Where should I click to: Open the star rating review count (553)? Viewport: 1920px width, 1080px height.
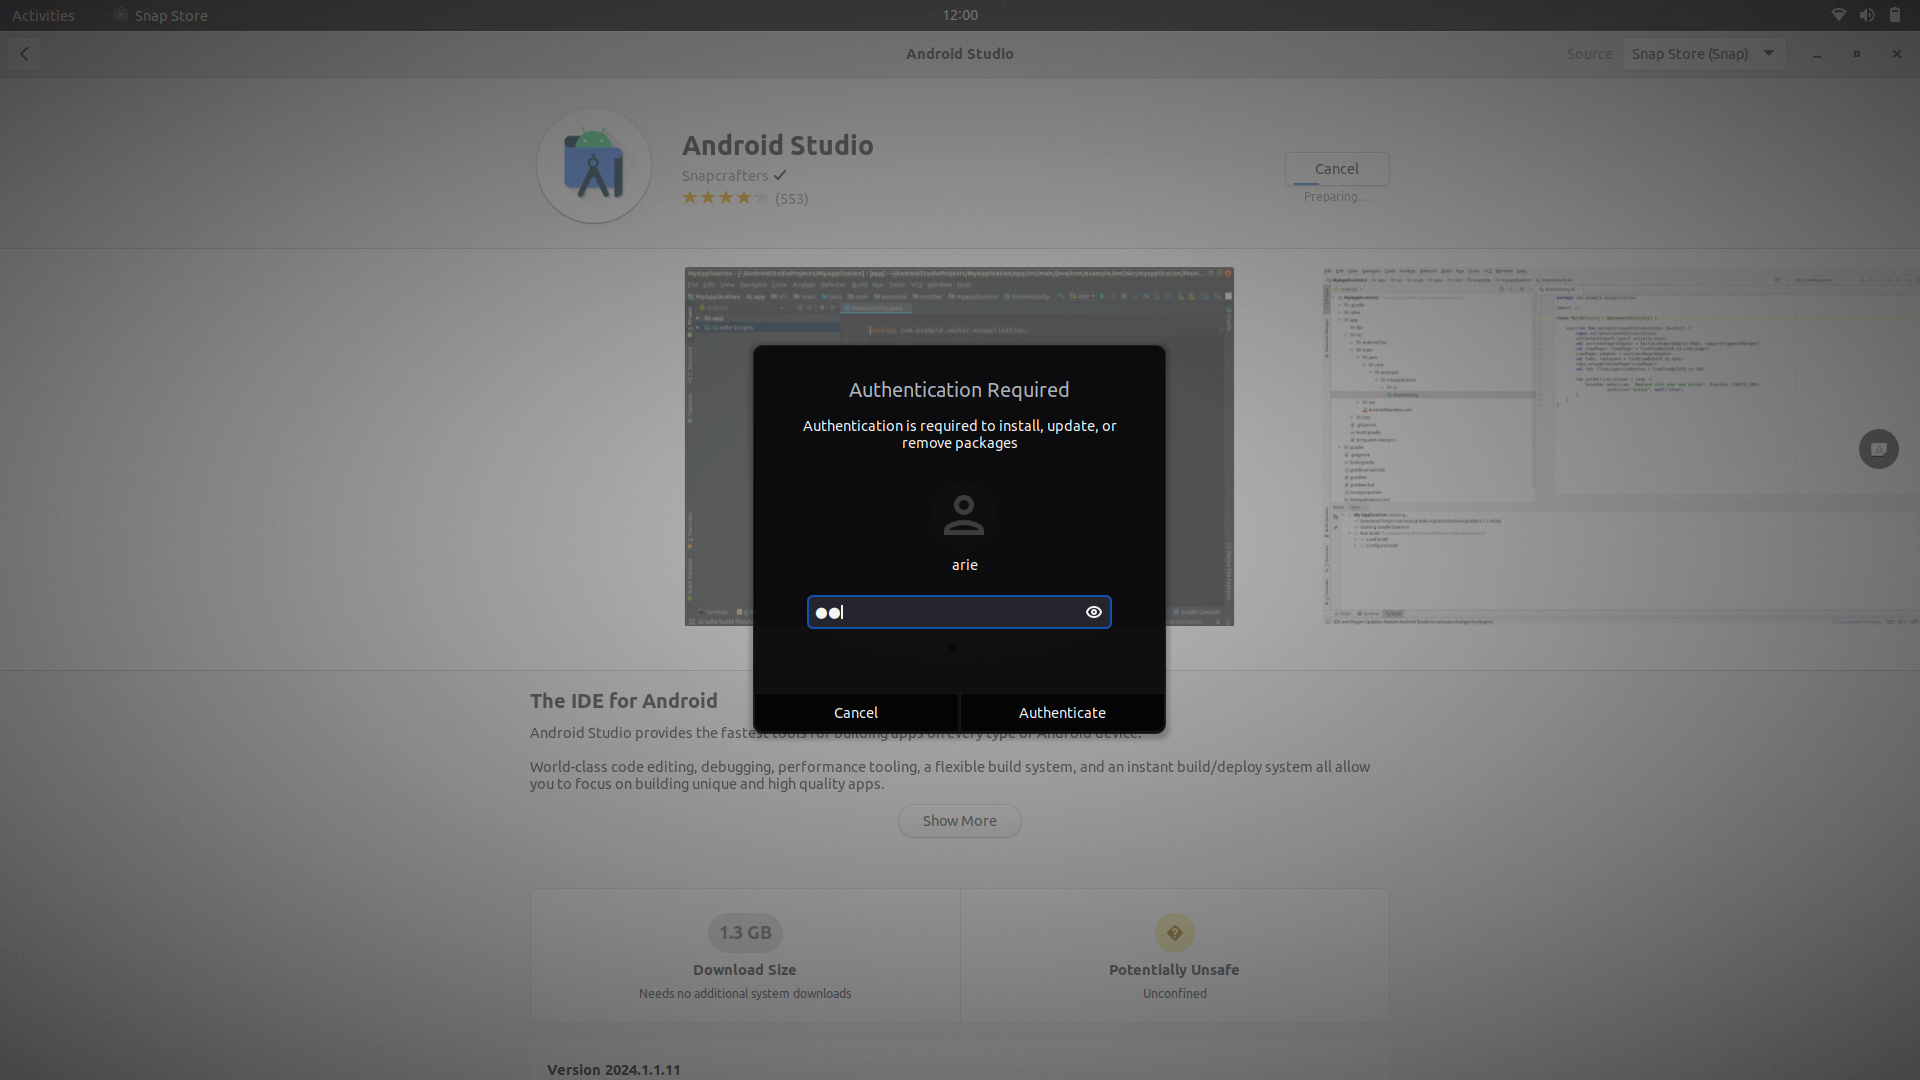pos(792,199)
